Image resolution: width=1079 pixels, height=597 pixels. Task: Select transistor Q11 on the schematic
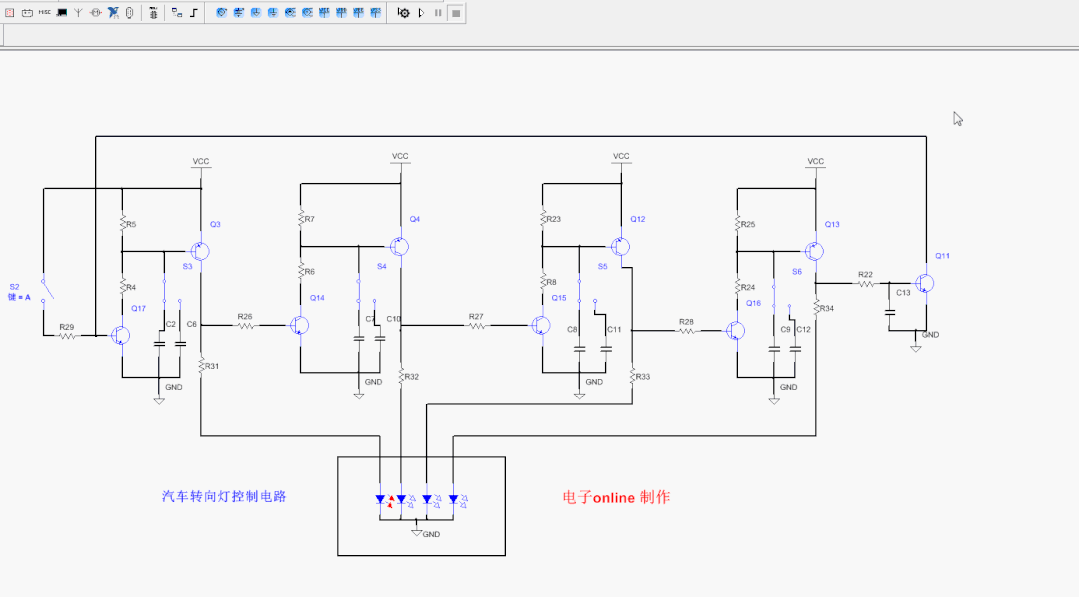tap(924, 284)
